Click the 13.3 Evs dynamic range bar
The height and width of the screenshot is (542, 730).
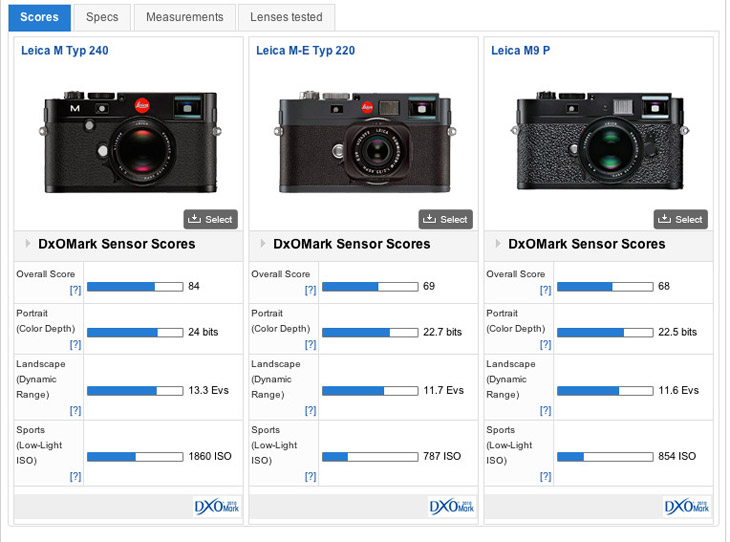(x=135, y=391)
